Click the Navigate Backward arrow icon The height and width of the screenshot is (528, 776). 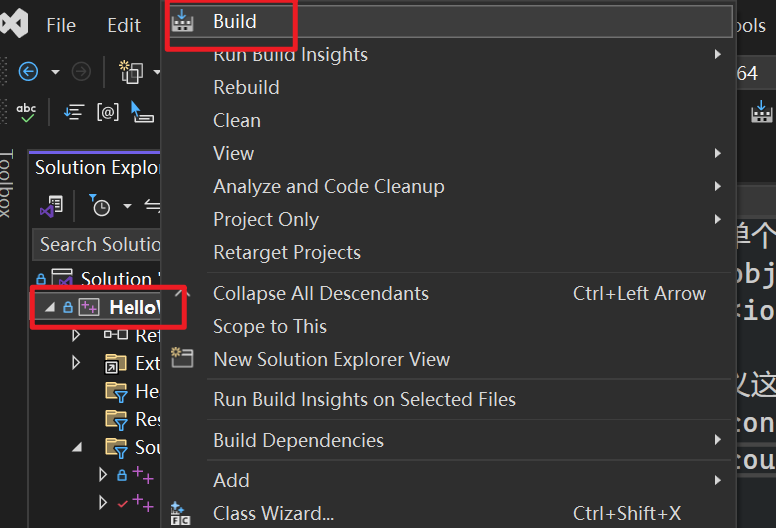click(x=28, y=71)
